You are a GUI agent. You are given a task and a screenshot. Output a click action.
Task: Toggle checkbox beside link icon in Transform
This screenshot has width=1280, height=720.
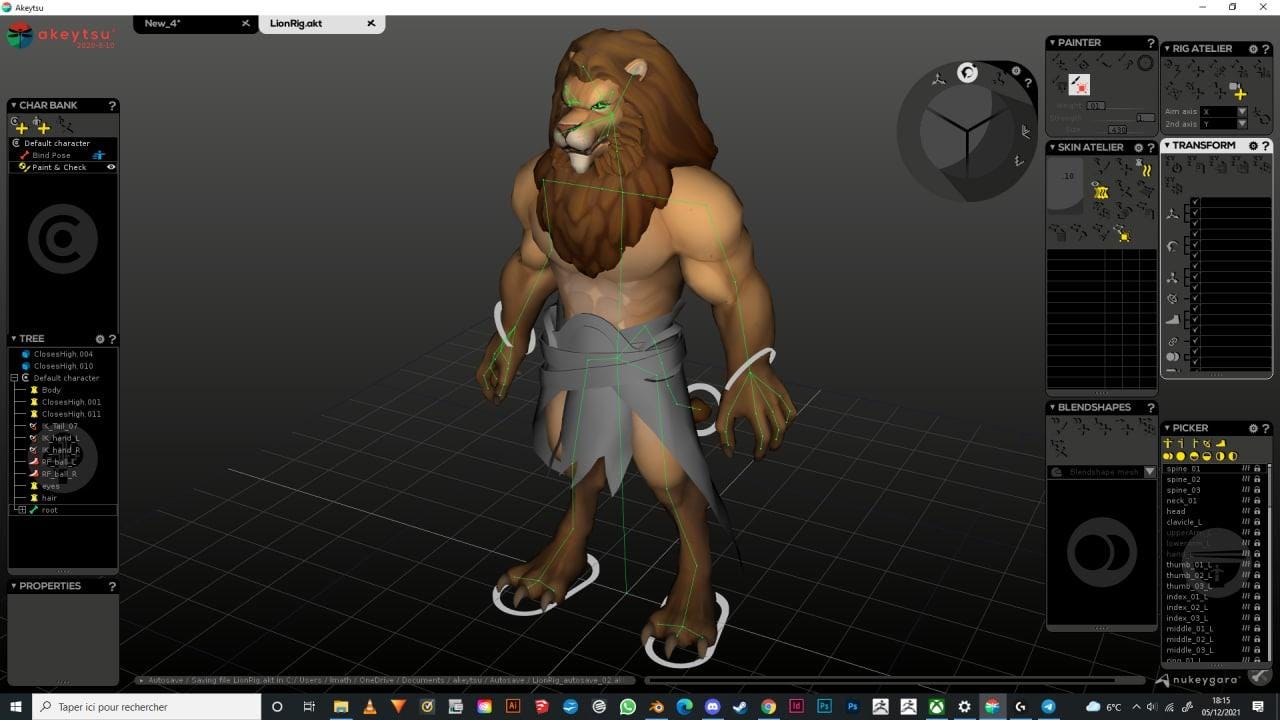click(x=1194, y=340)
